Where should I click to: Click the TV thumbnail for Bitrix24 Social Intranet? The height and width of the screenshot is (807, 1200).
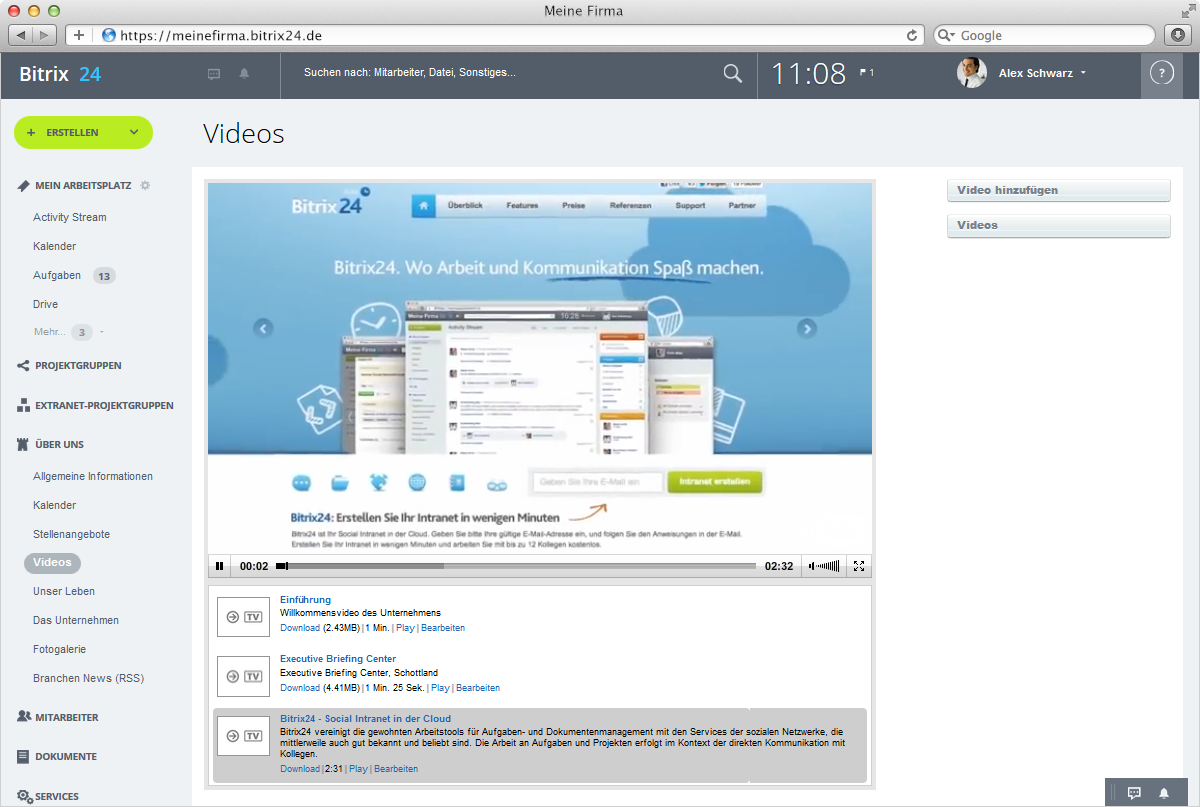click(x=244, y=737)
